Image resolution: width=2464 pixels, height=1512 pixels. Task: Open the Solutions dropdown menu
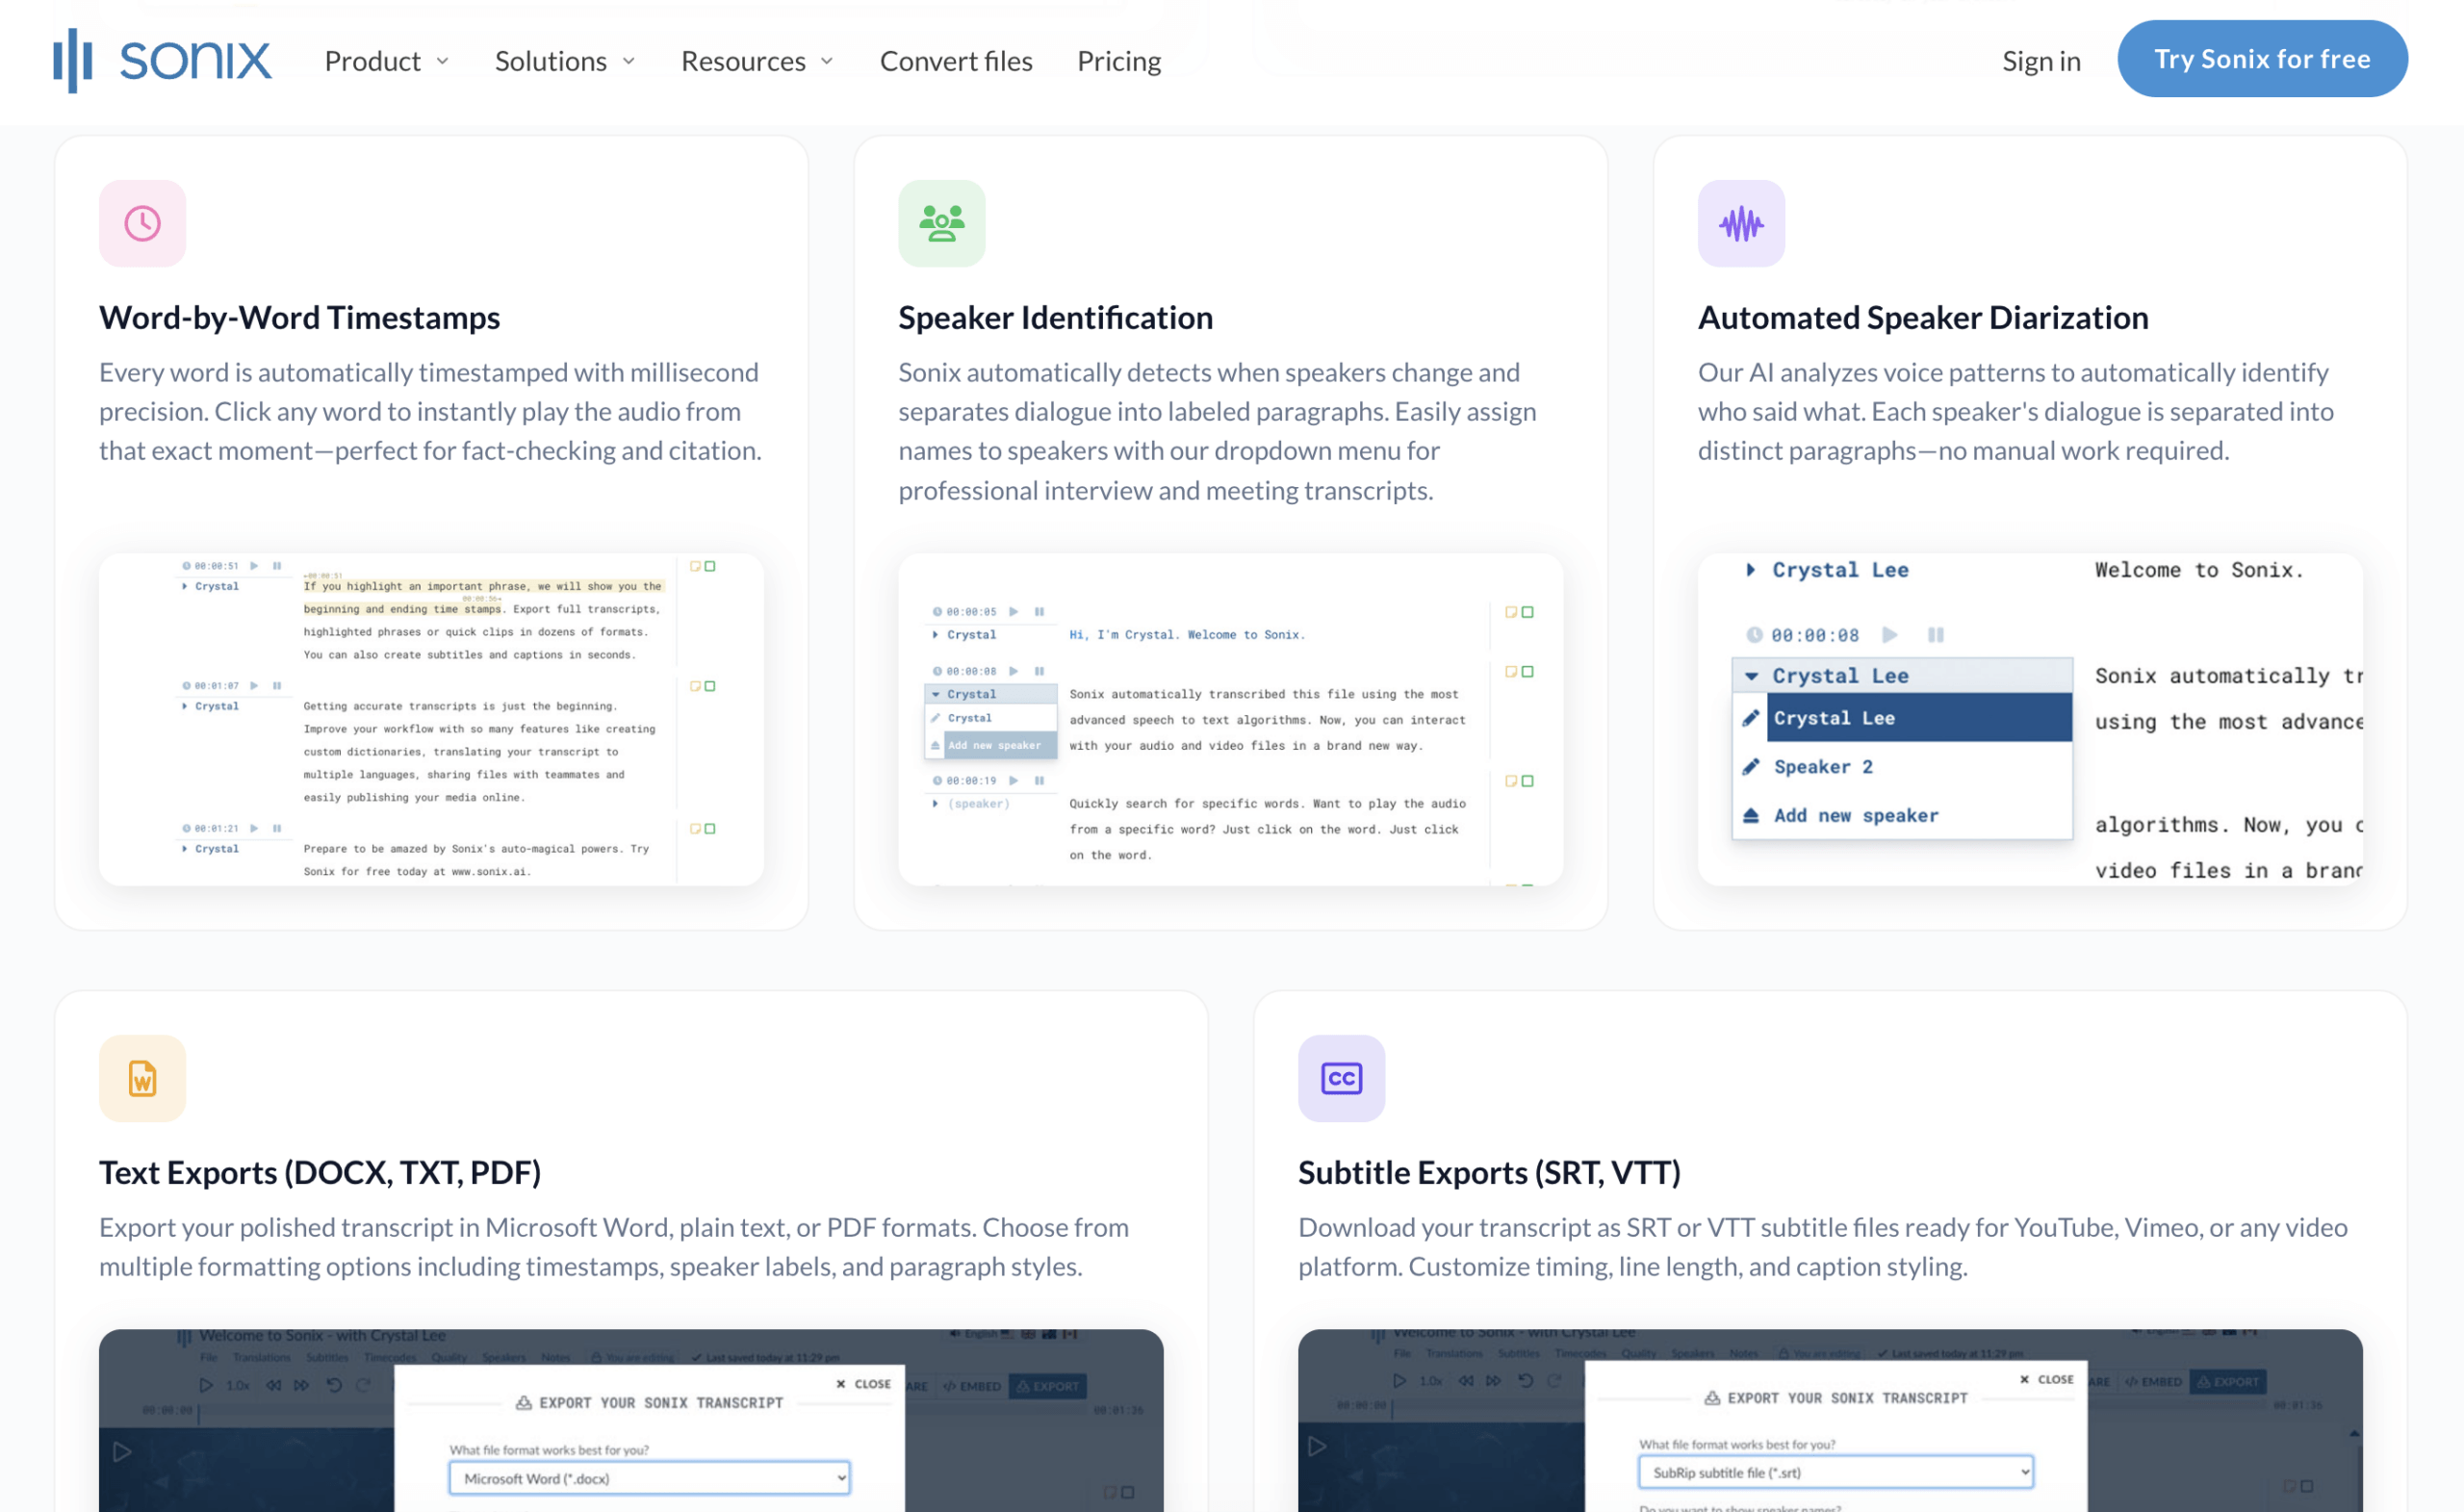pos(565,61)
